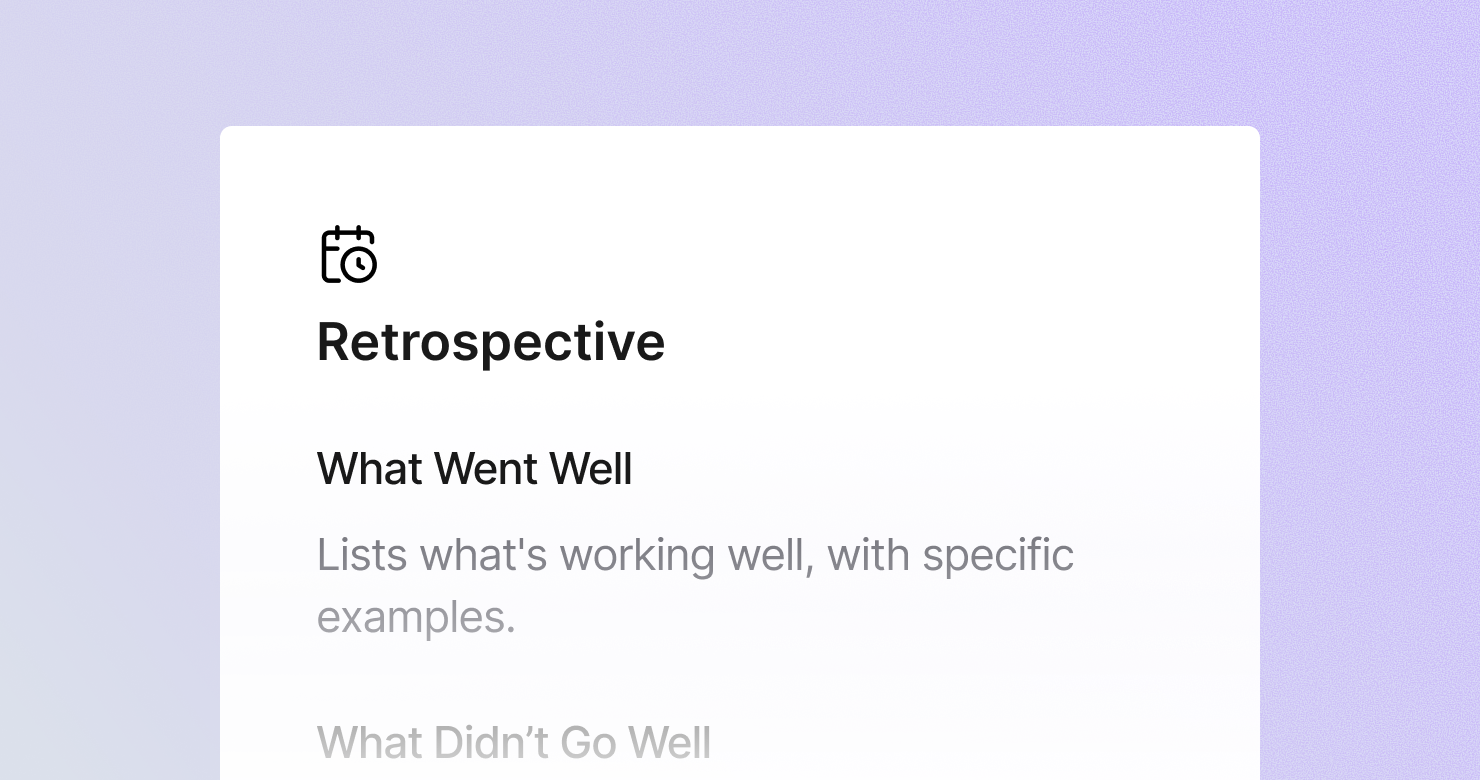Click the small clock face inside the icon
This screenshot has height=780, width=1480.
coord(358,265)
